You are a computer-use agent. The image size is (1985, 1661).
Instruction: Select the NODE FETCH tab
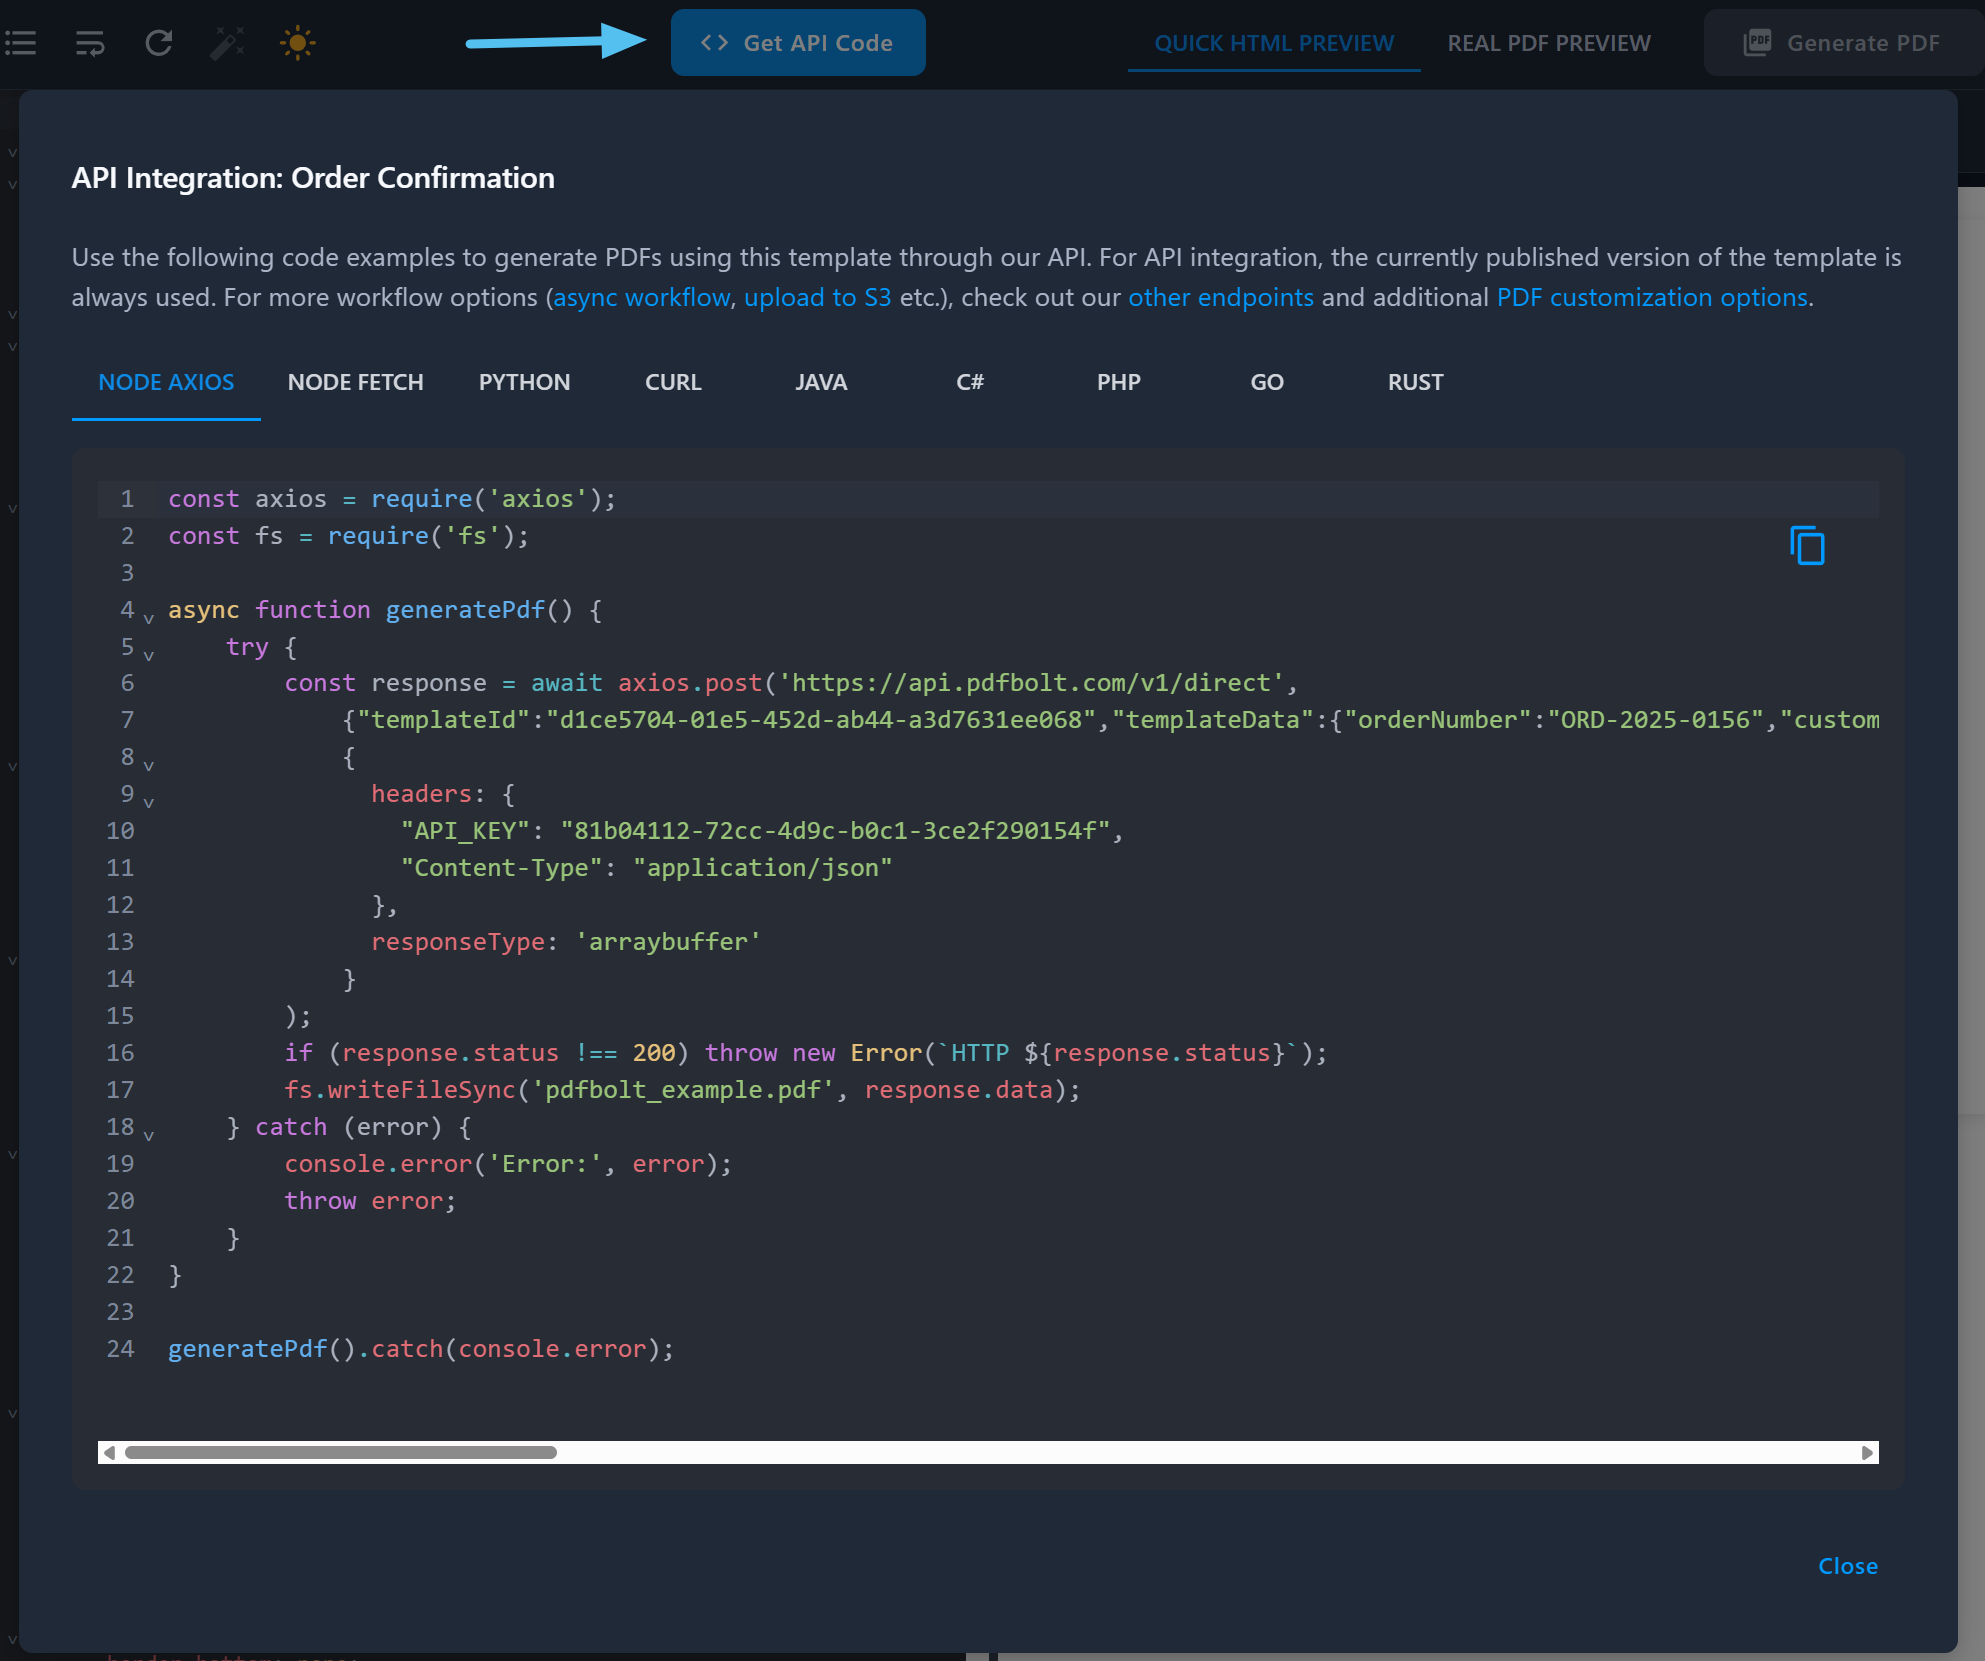[x=355, y=382]
